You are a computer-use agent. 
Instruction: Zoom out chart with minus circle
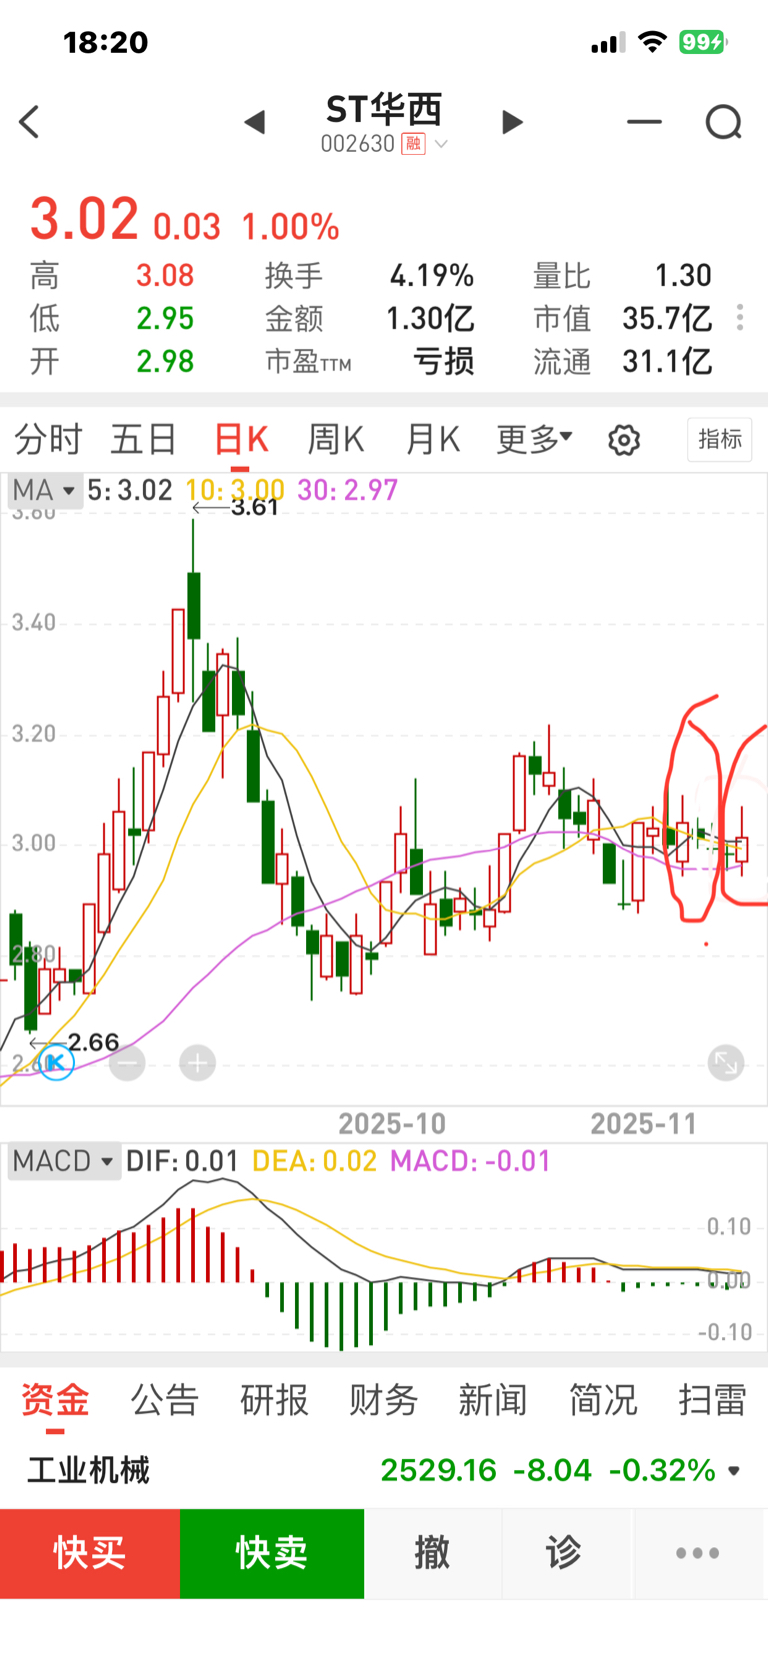(x=127, y=1063)
